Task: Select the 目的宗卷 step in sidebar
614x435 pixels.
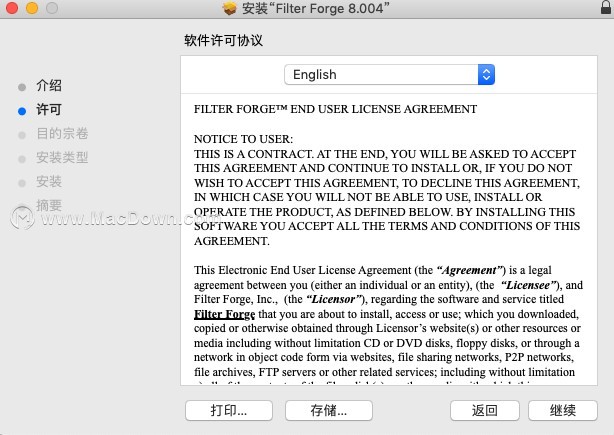Action: tap(62, 134)
